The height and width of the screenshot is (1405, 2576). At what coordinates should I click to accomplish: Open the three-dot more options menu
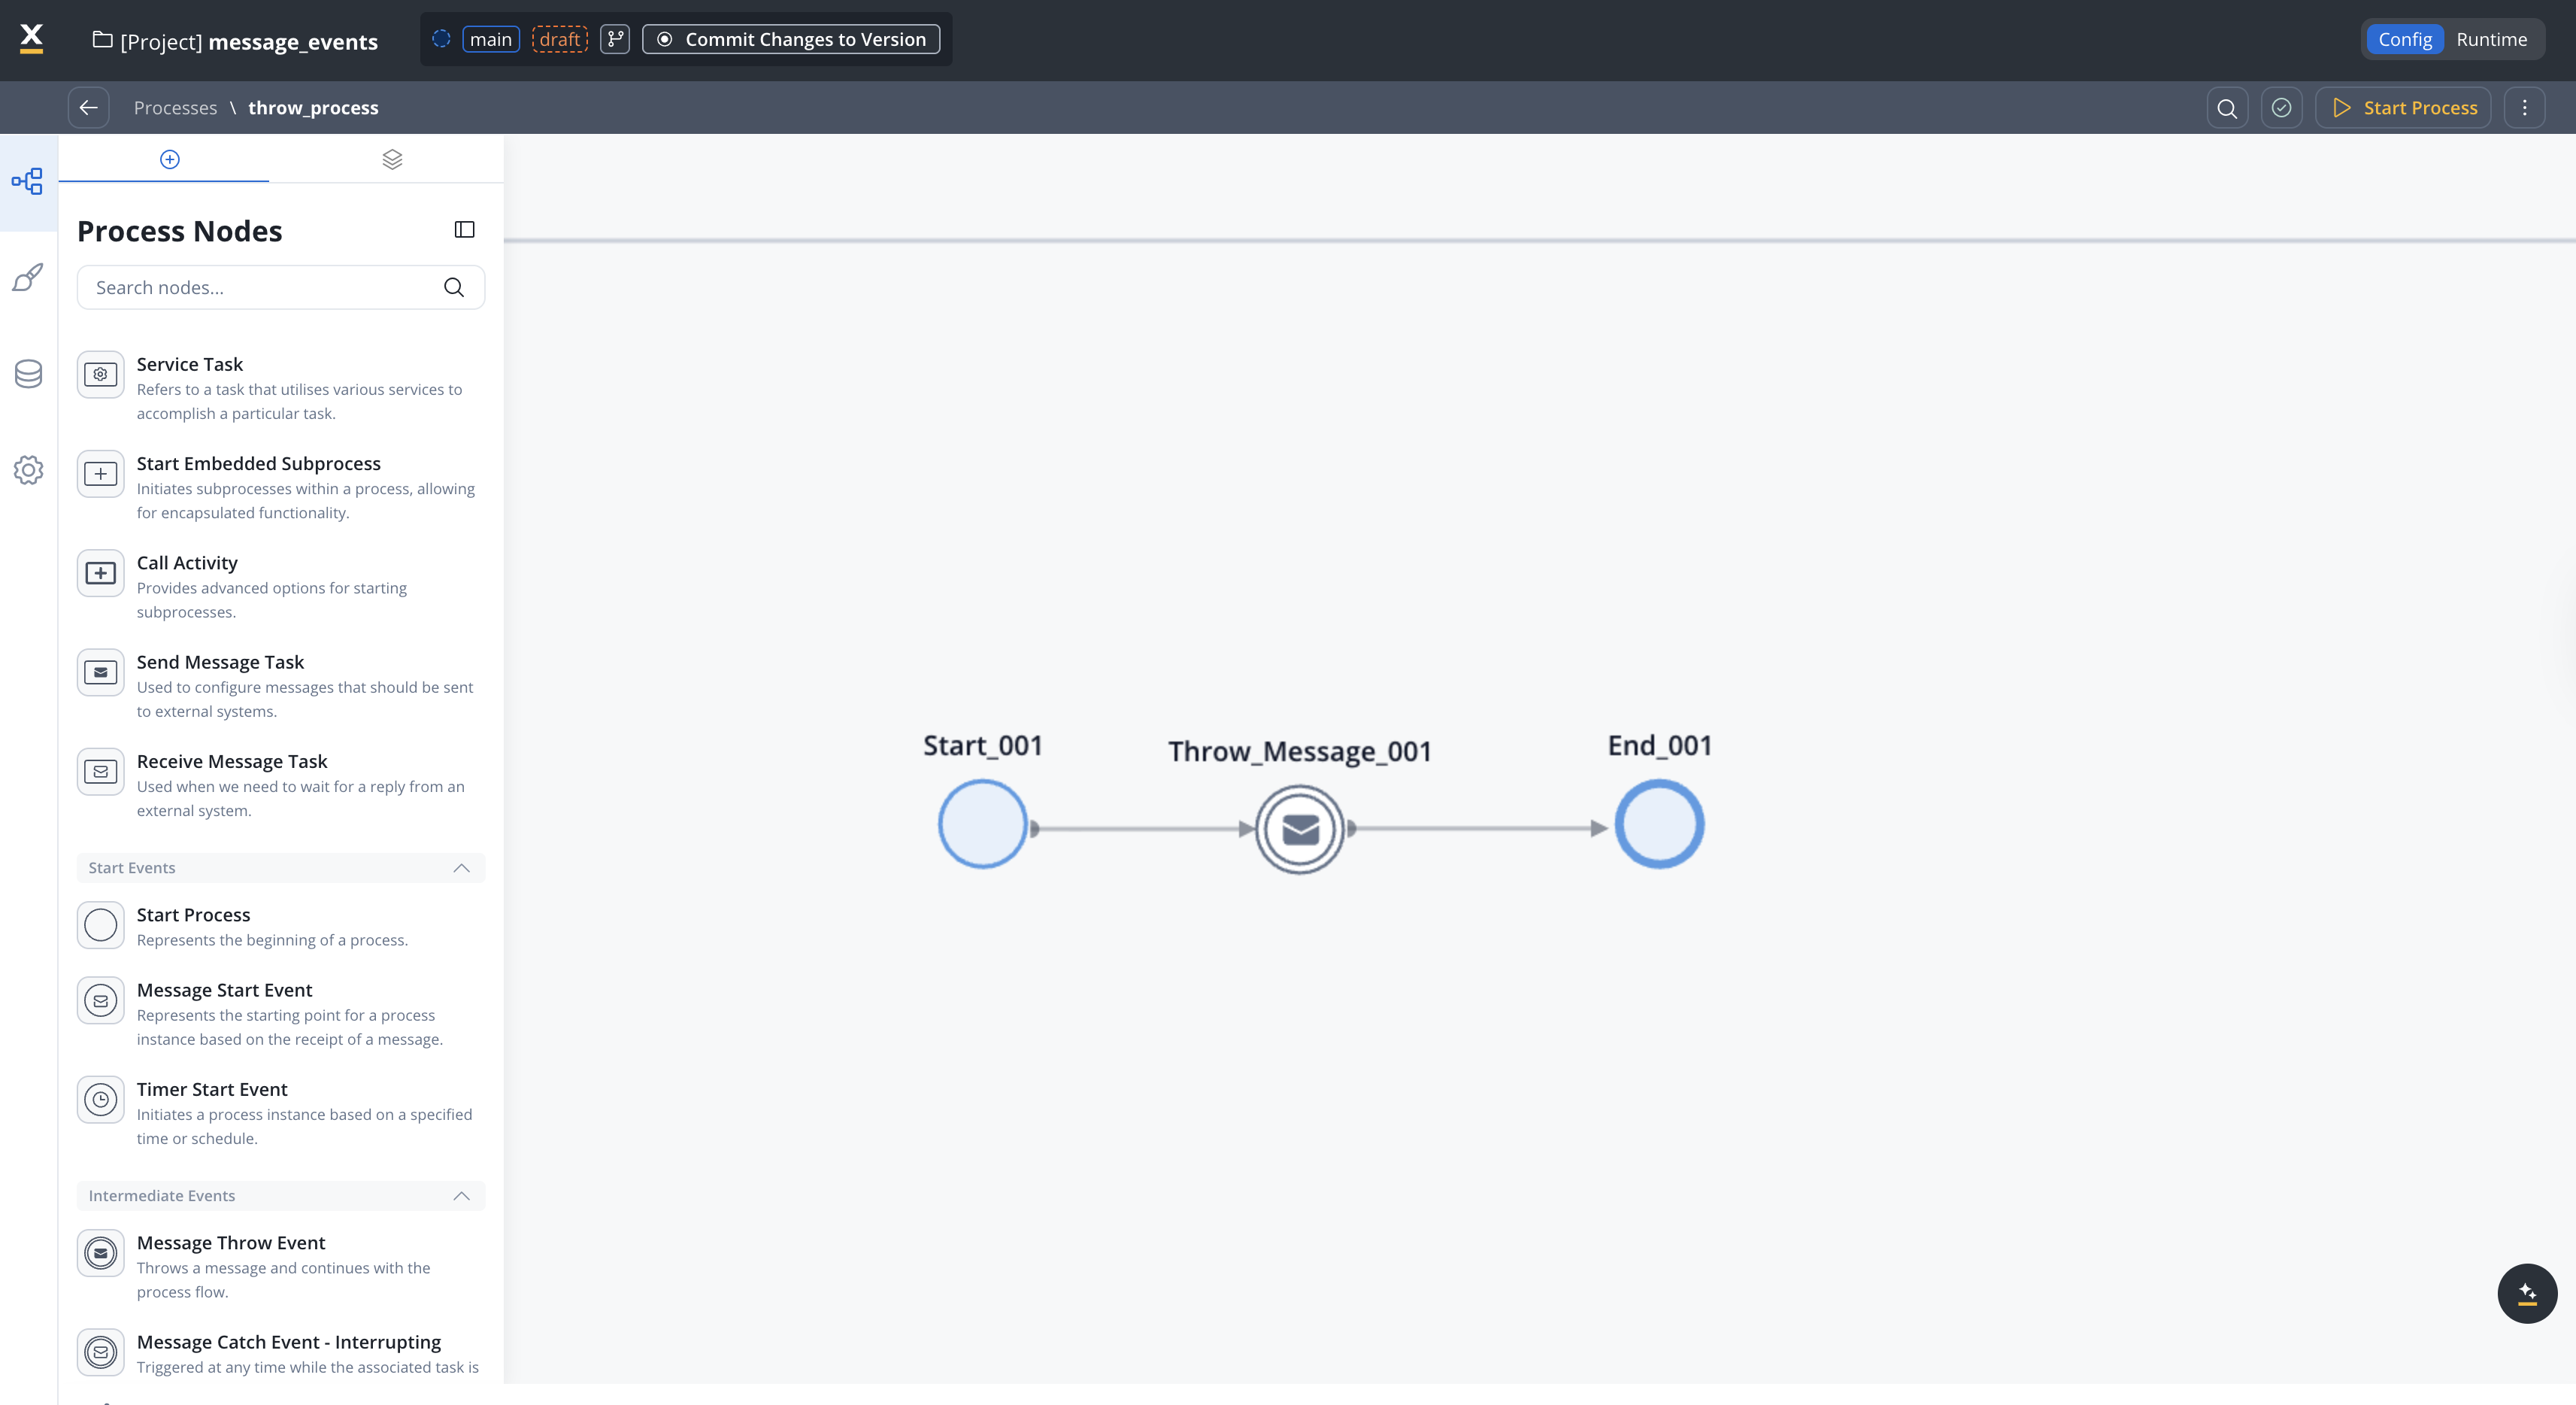2524,108
